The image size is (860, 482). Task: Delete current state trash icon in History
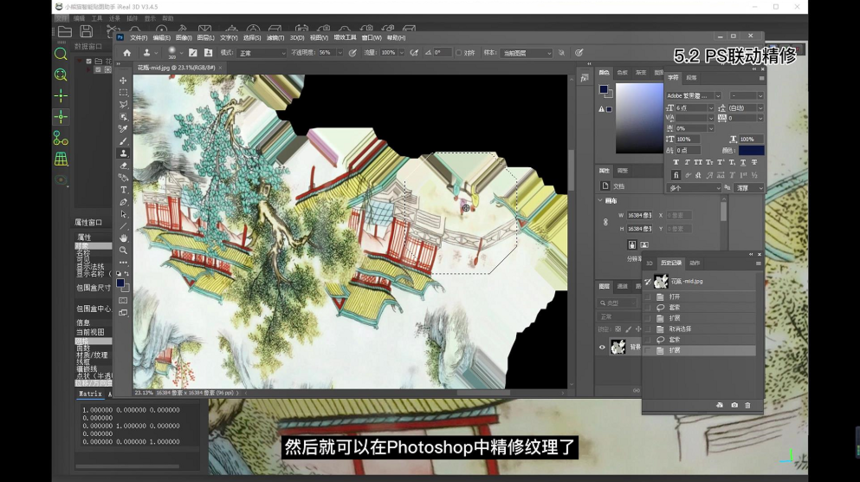[748, 405]
